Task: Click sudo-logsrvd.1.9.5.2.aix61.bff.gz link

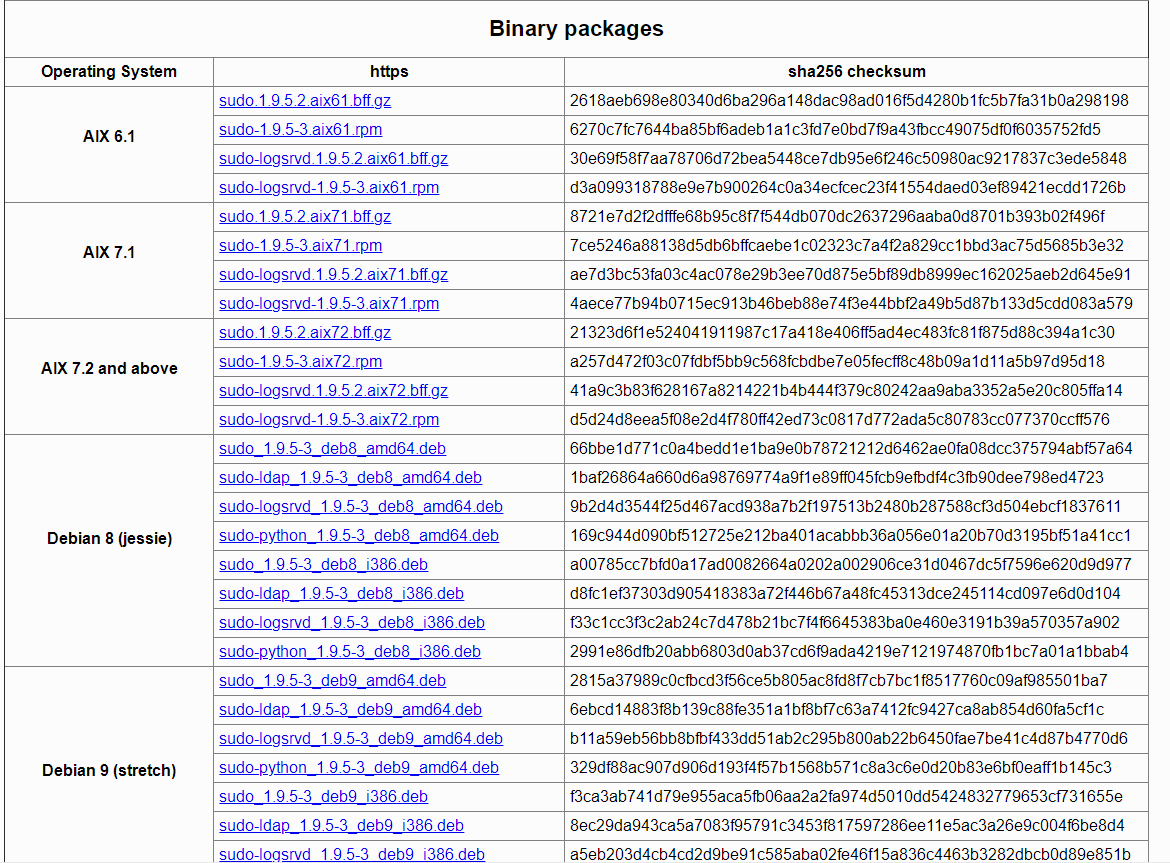Action: pos(333,159)
